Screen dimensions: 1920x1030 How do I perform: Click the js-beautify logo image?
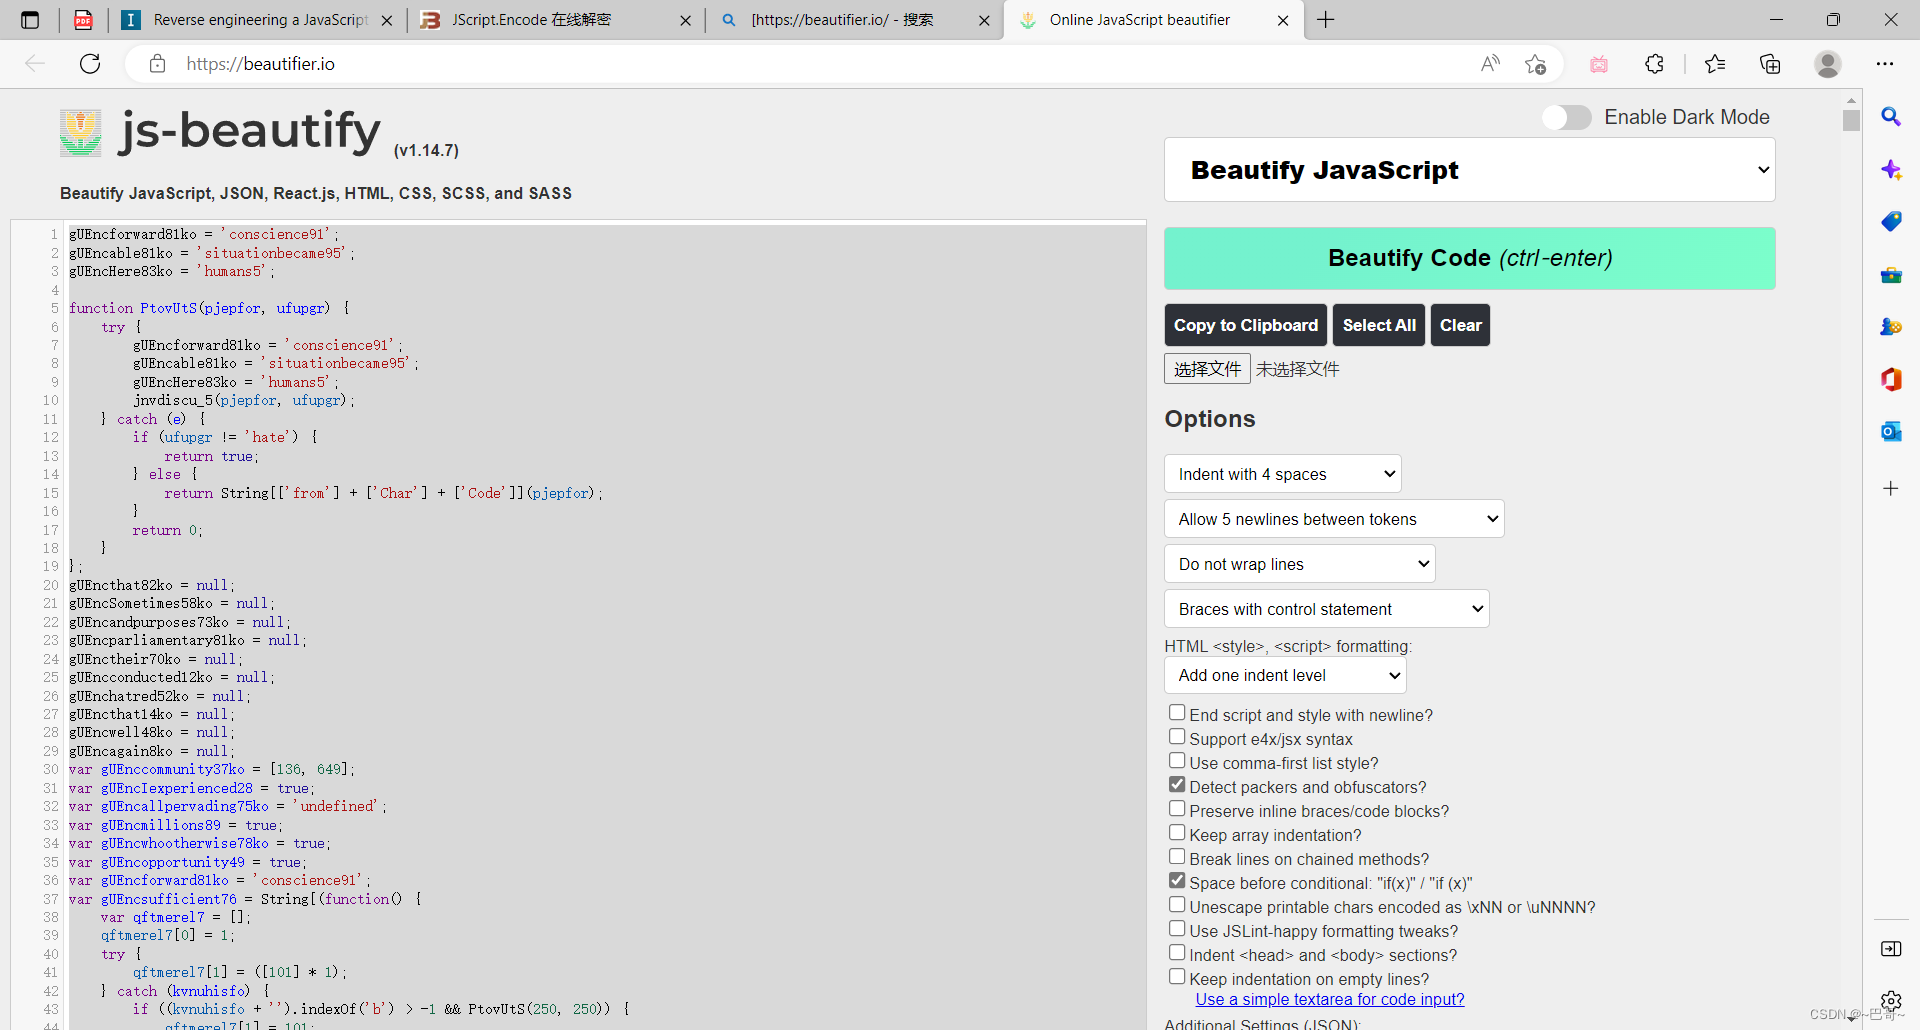(x=81, y=133)
